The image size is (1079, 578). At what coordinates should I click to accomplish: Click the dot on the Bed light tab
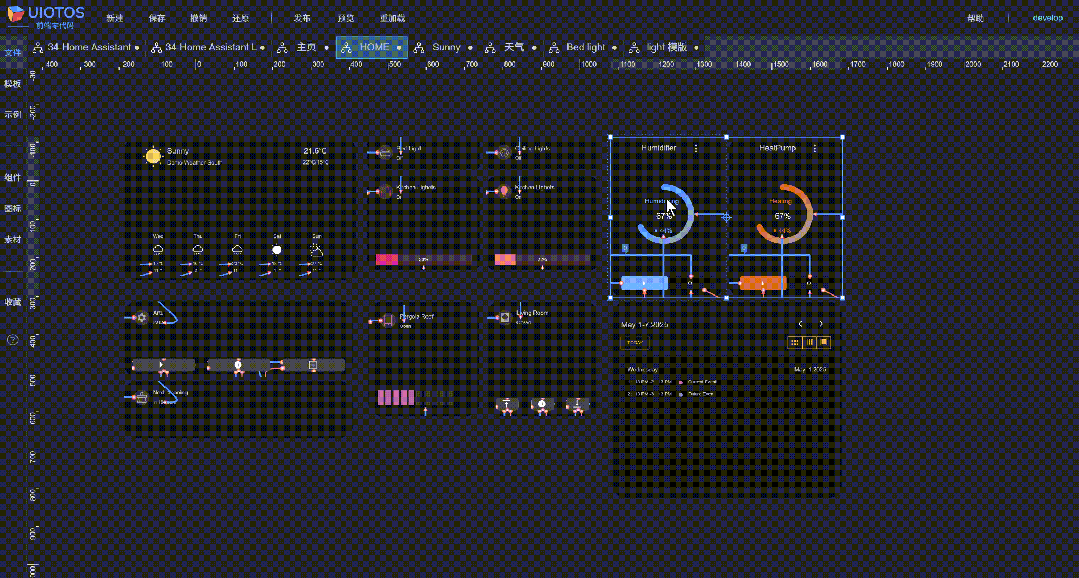pyautogui.click(x=615, y=48)
